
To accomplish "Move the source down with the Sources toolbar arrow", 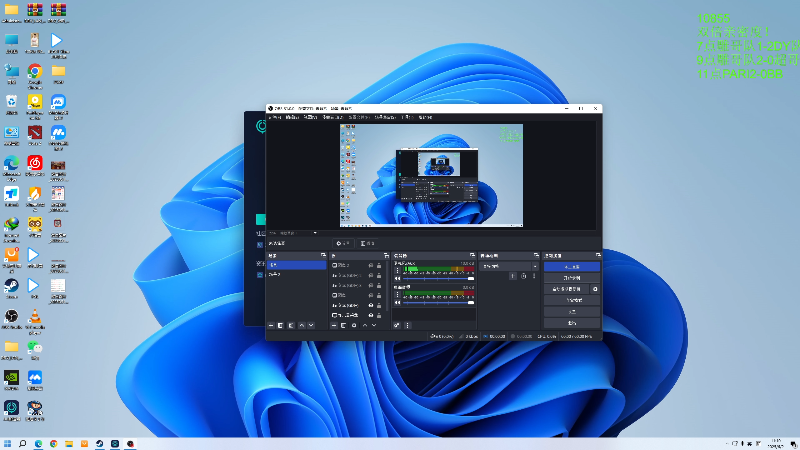I will point(374,326).
